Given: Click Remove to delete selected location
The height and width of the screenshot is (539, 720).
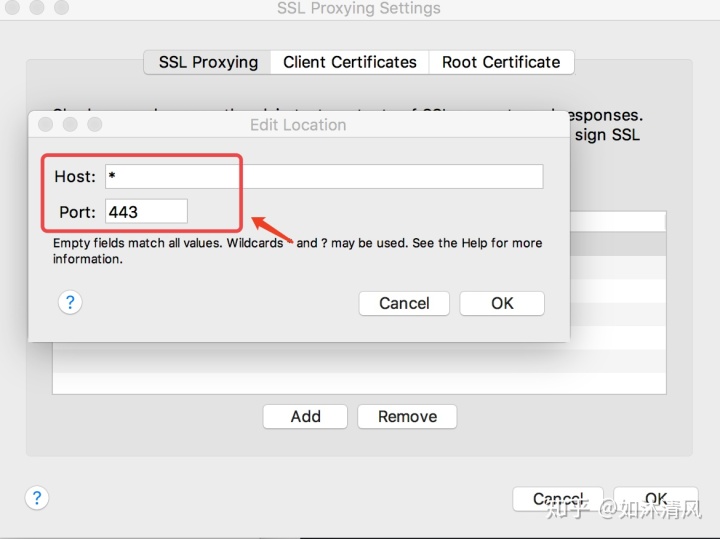Looking at the screenshot, I should pos(407,416).
